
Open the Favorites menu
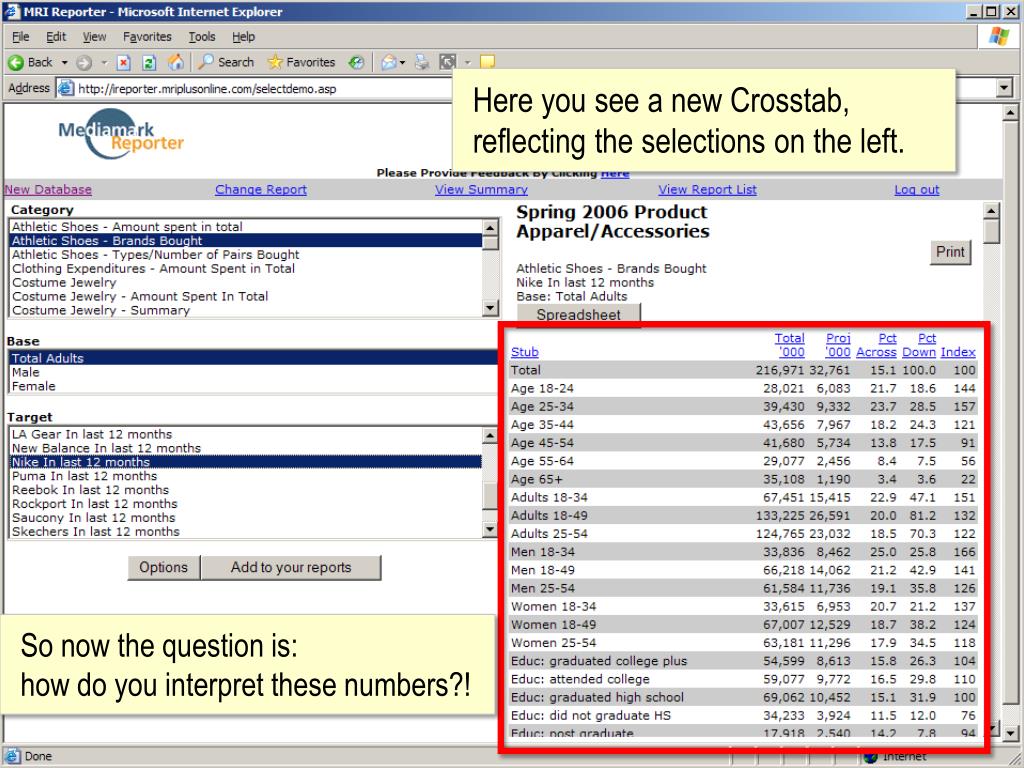(147, 37)
